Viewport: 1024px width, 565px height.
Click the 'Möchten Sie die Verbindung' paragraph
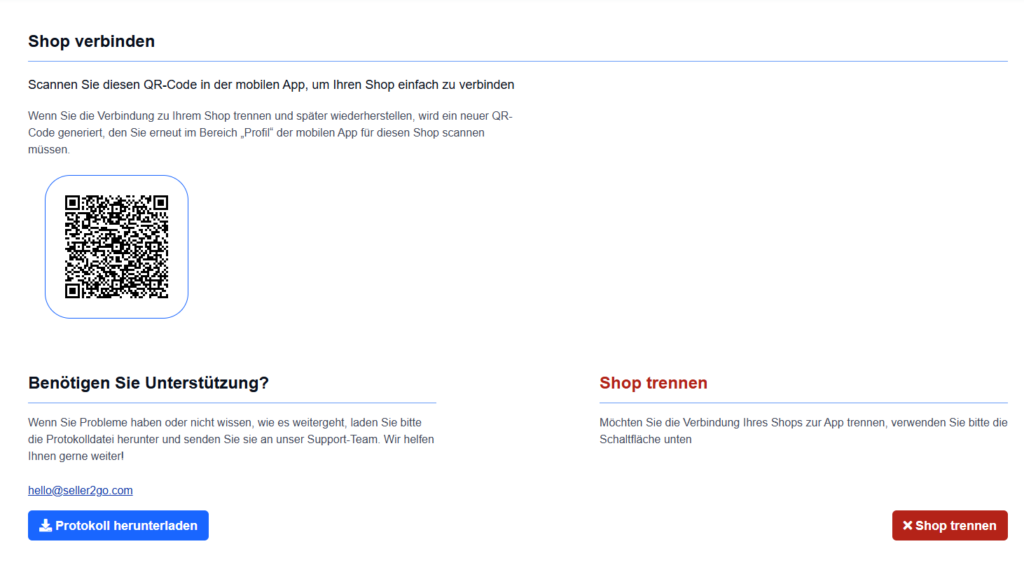point(803,431)
